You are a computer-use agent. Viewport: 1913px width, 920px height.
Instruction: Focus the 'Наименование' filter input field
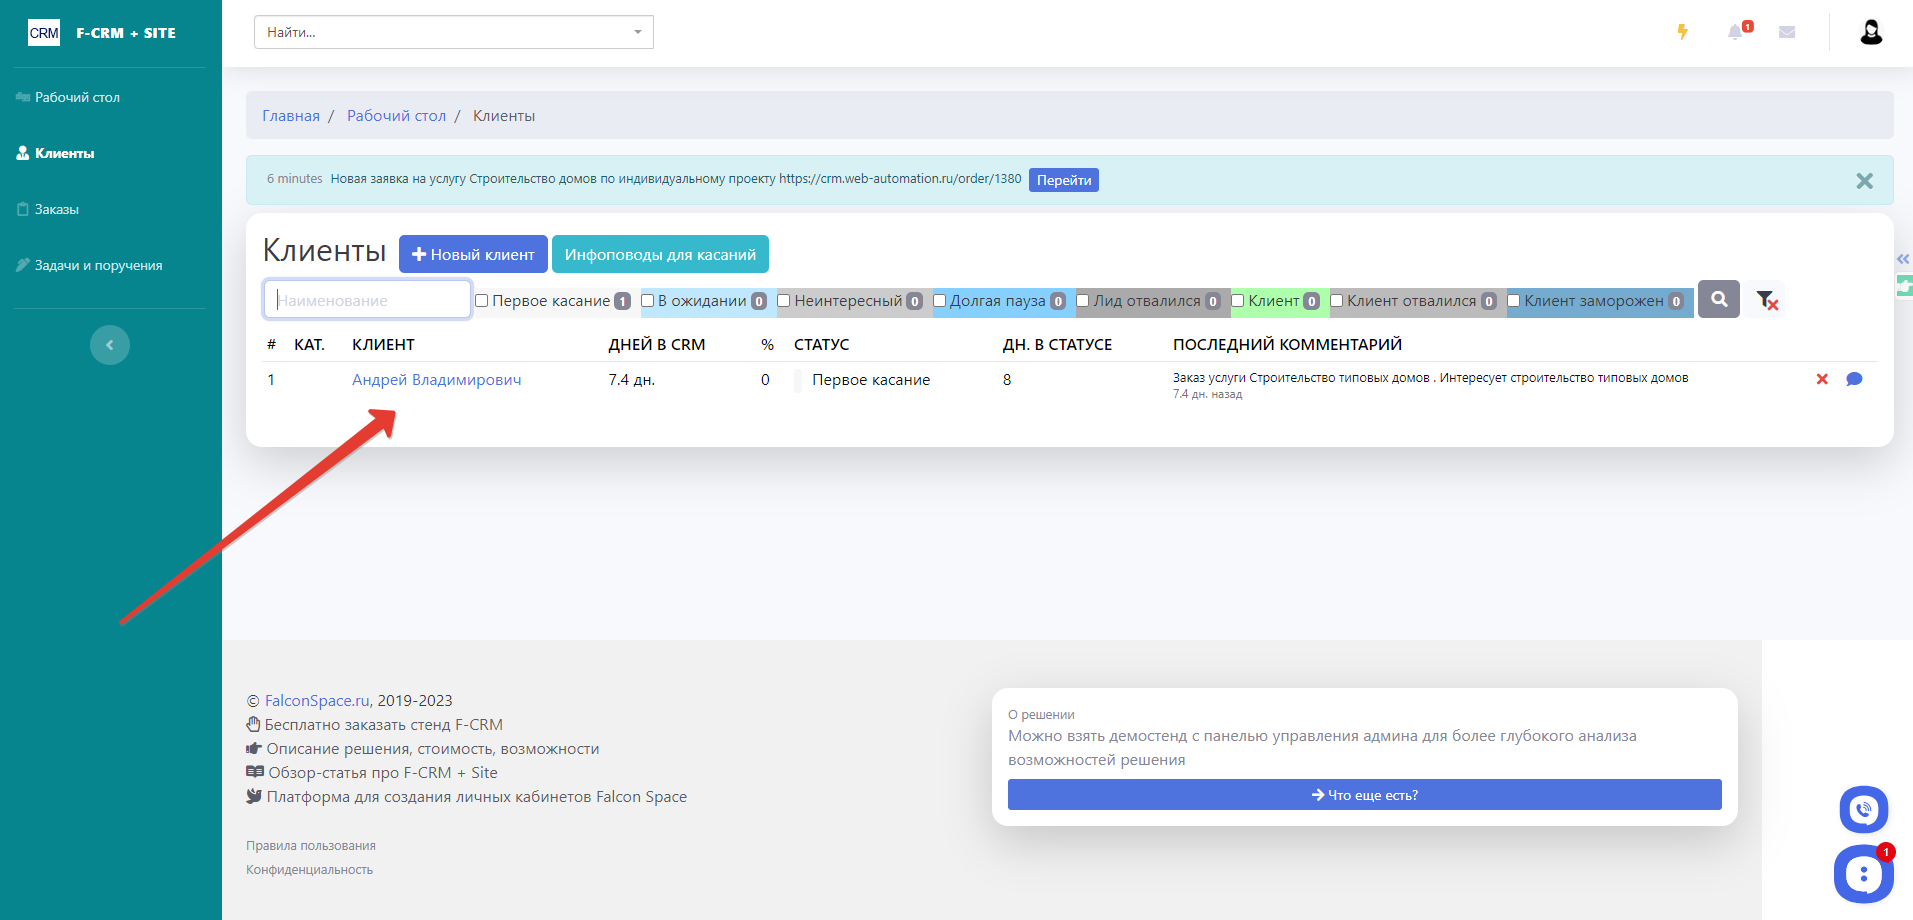click(367, 300)
